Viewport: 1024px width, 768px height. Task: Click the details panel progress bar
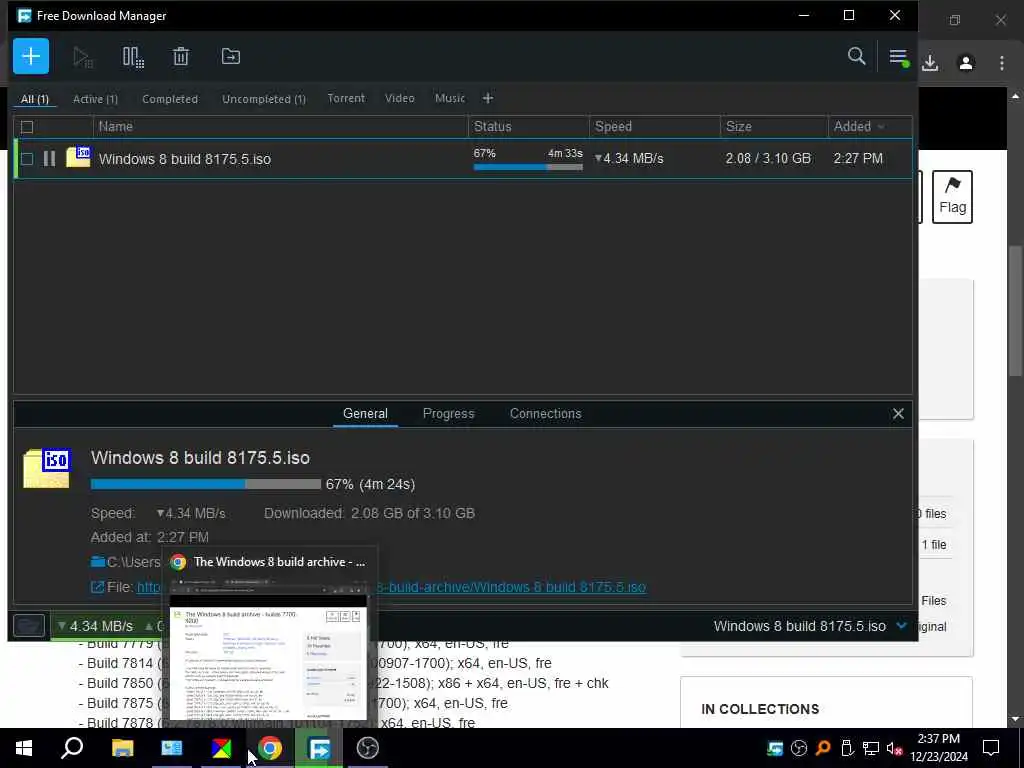(x=206, y=485)
